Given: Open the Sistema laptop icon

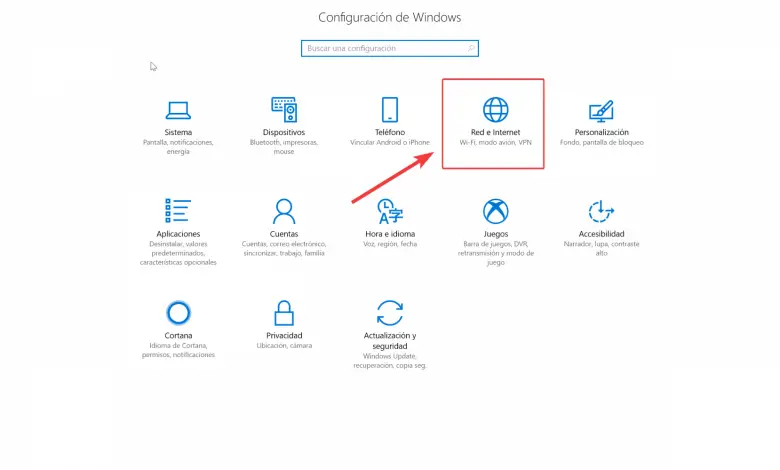Looking at the screenshot, I should [x=178, y=110].
